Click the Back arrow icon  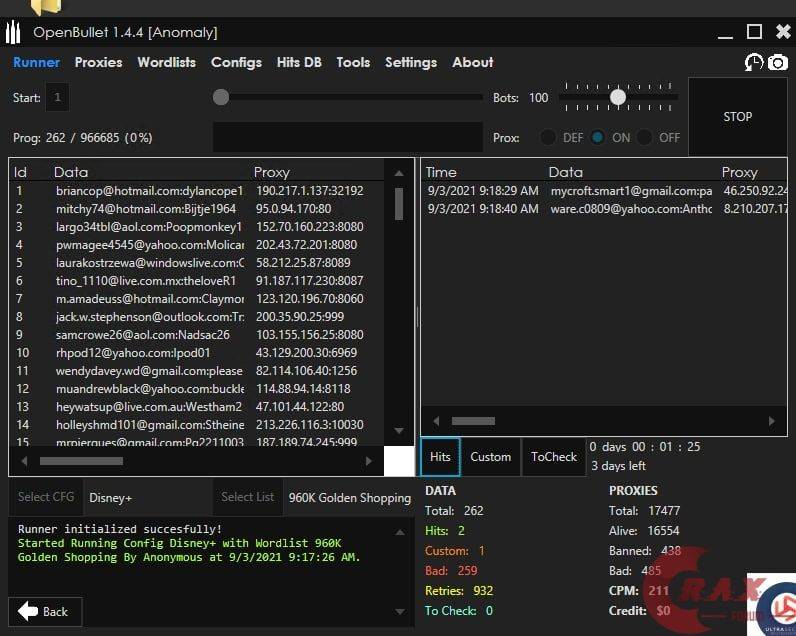coord(28,611)
